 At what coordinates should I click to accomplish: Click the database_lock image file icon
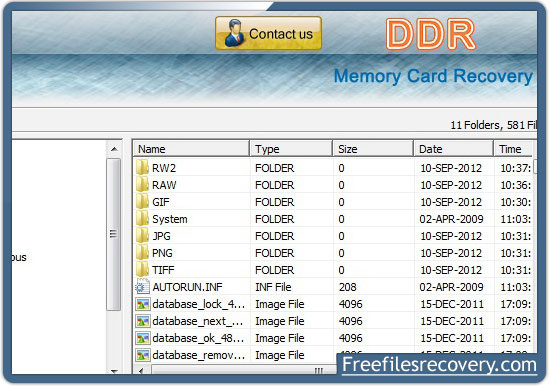pos(143,304)
